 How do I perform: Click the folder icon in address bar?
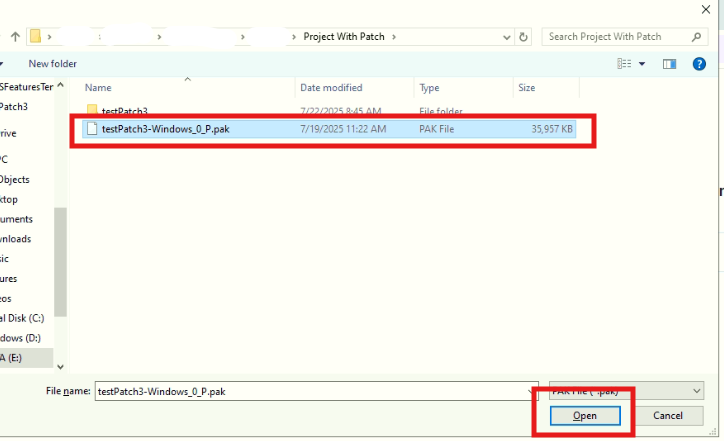(x=36, y=37)
